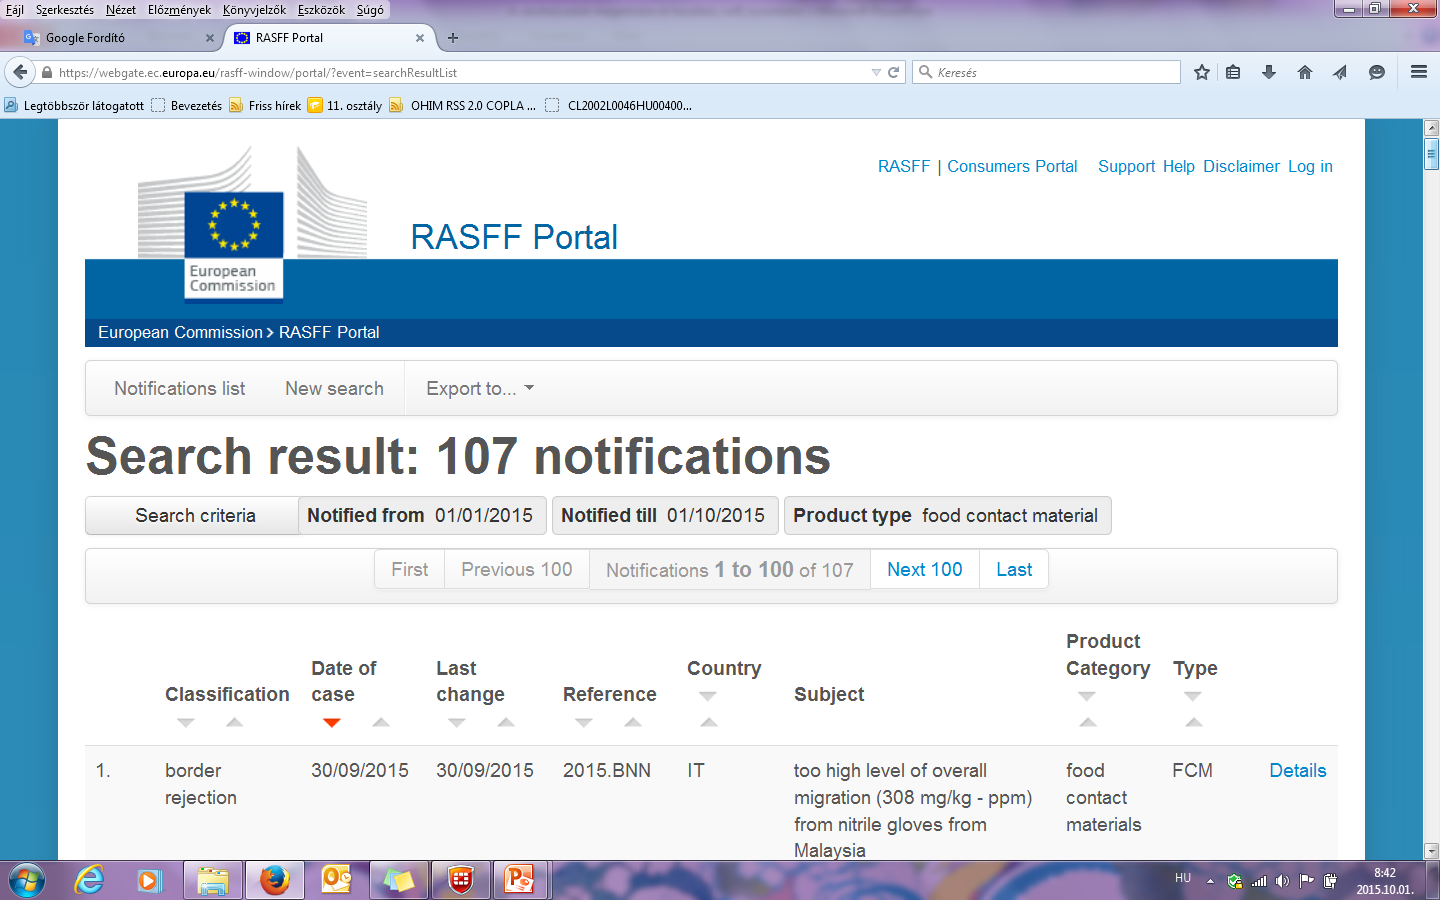Sort Product Category ascending arrow

[x=1088, y=722]
